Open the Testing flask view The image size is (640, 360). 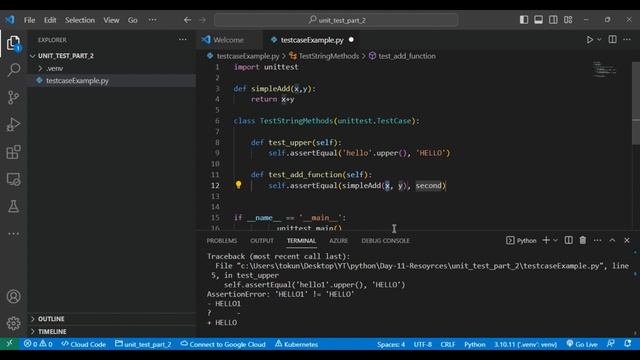tap(13, 206)
